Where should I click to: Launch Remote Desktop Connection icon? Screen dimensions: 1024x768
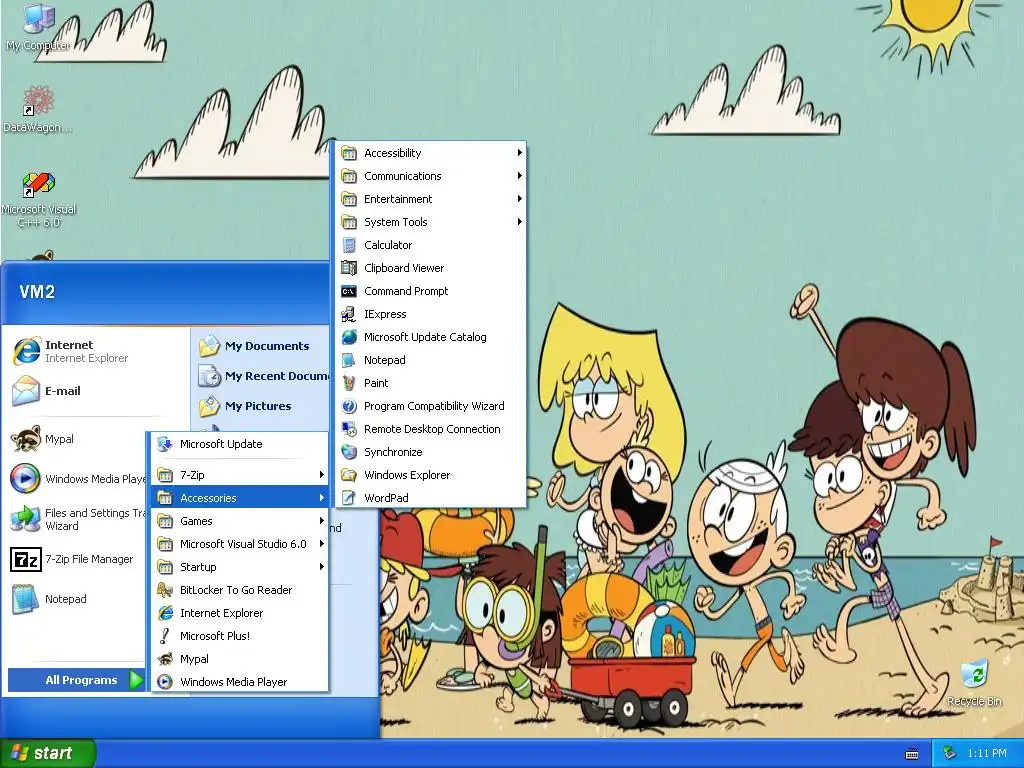coord(349,429)
